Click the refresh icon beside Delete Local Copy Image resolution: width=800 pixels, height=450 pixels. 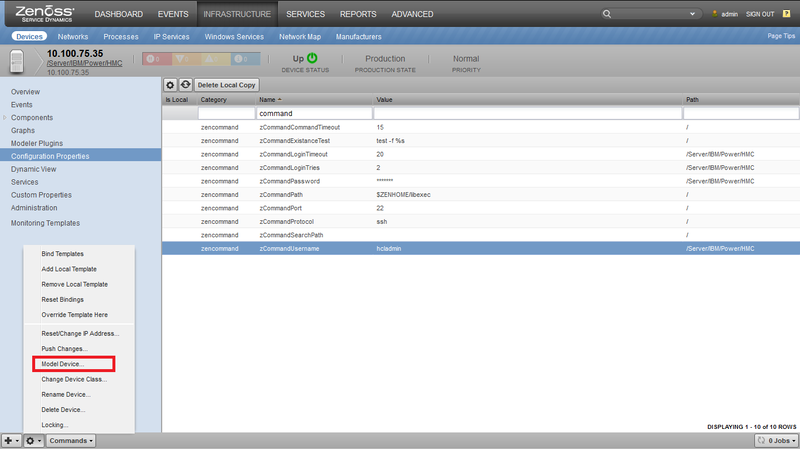pyautogui.click(x=185, y=85)
